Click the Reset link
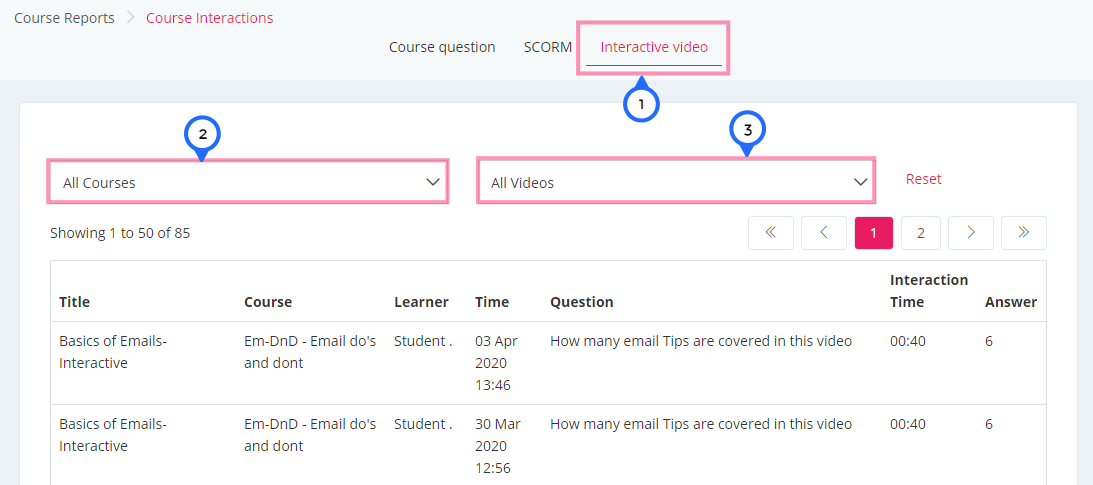 (924, 179)
